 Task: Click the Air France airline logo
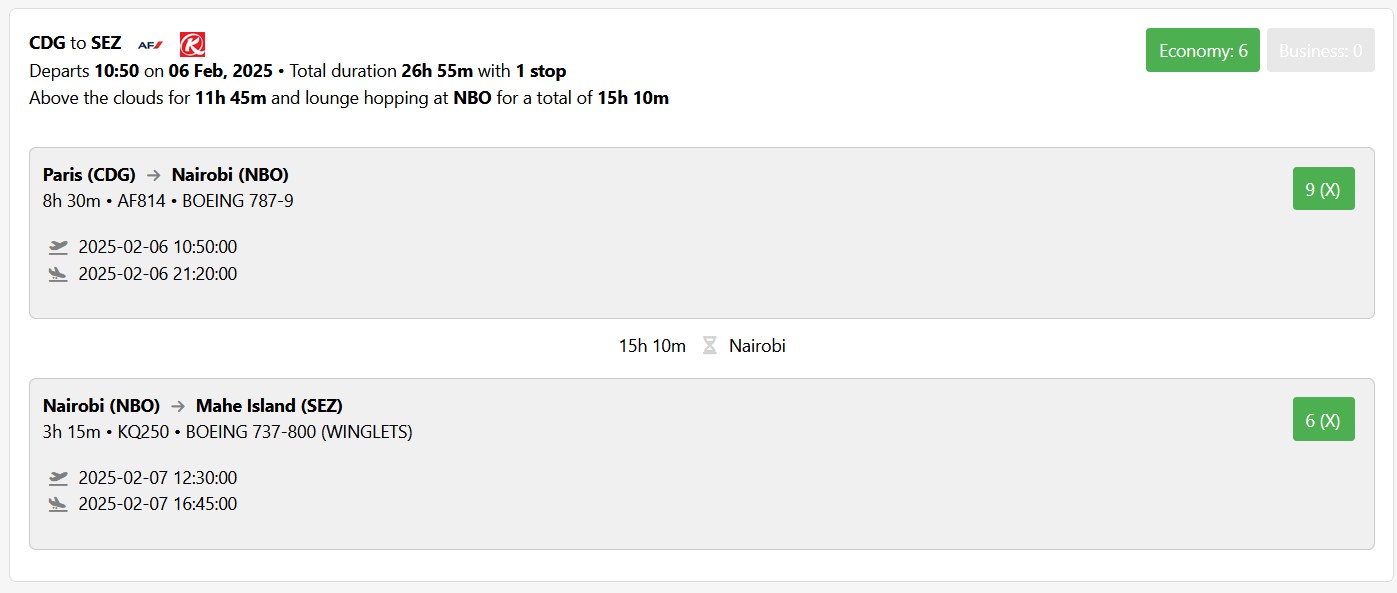tap(150, 44)
